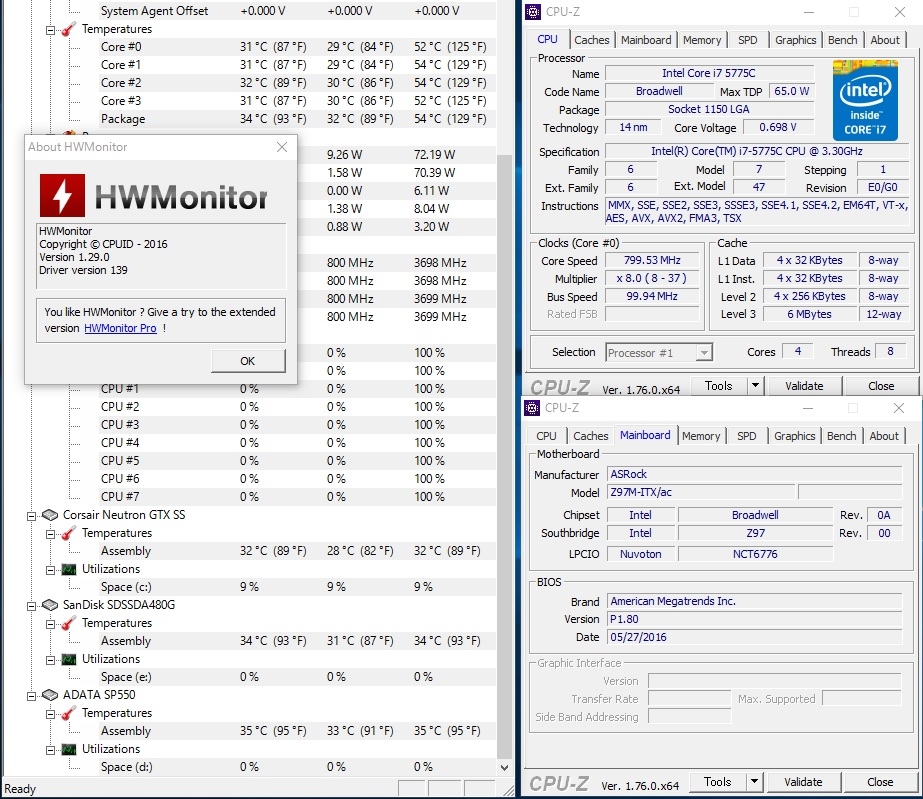Click ADATA Utilizations chip icon
Image resolution: width=923 pixels, height=799 pixels.
[69, 750]
